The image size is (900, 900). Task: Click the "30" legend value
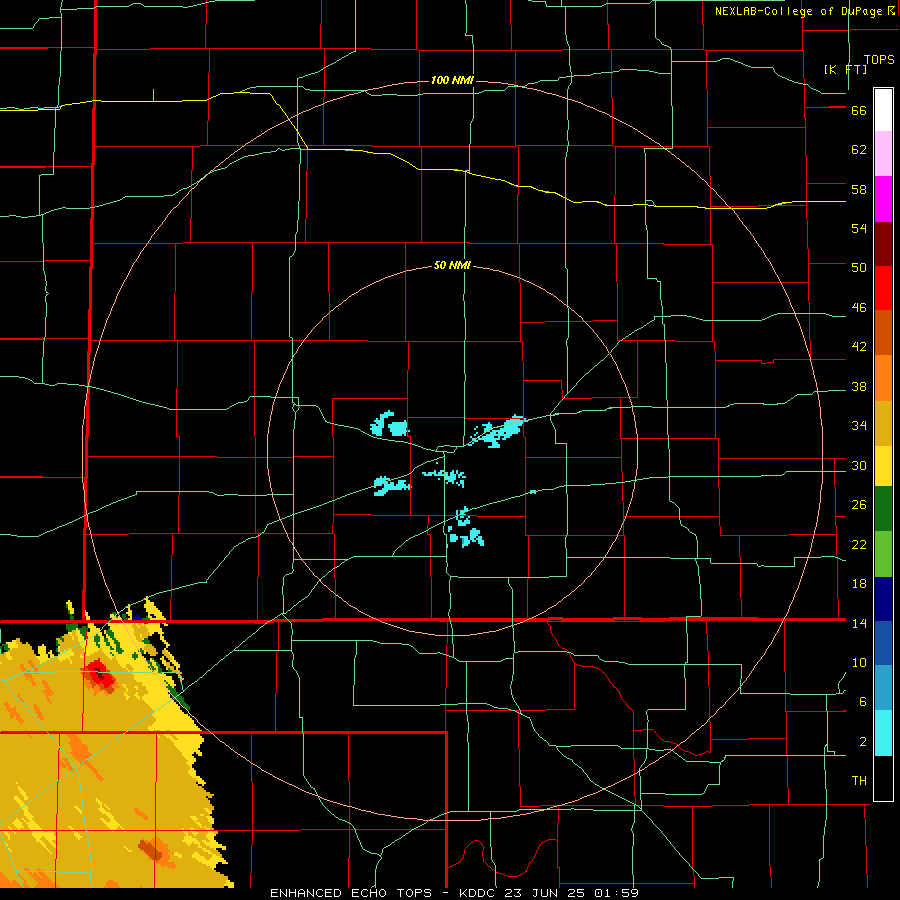859,465
